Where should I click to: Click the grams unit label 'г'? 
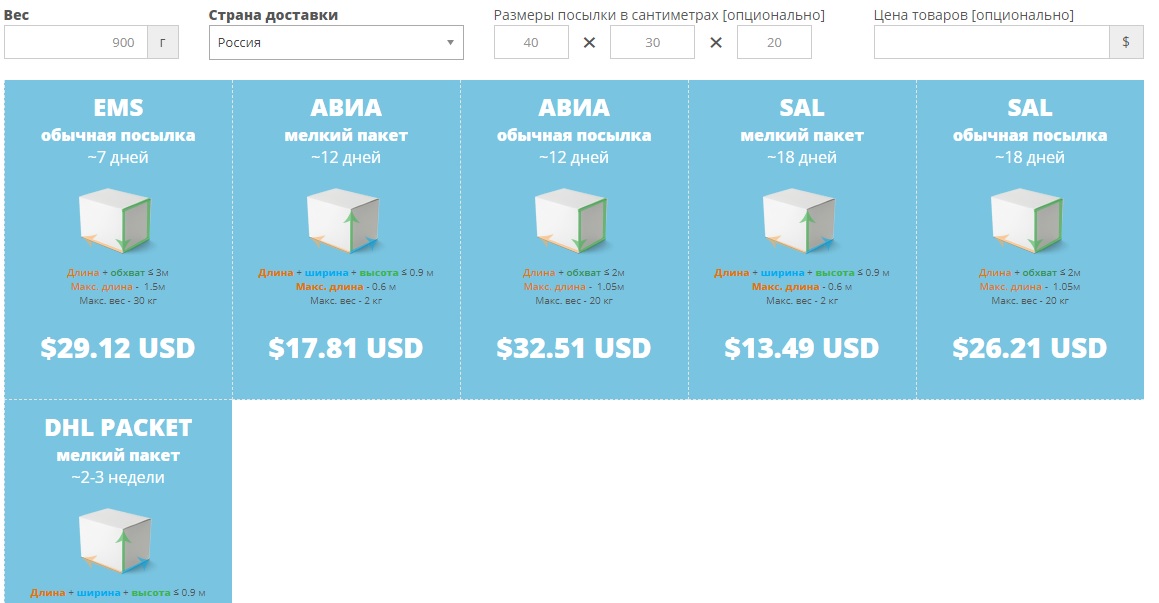163,42
